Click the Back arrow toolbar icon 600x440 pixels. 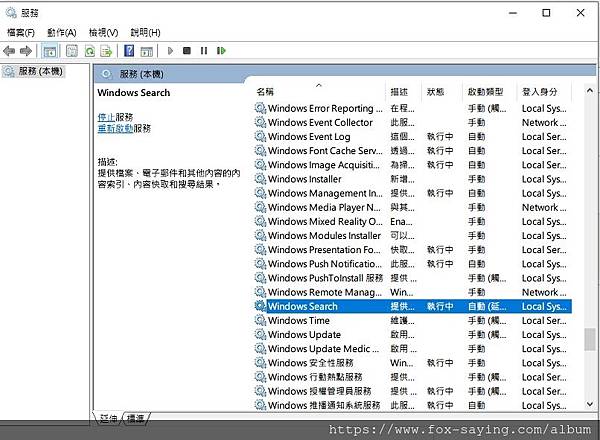pos(9,51)
